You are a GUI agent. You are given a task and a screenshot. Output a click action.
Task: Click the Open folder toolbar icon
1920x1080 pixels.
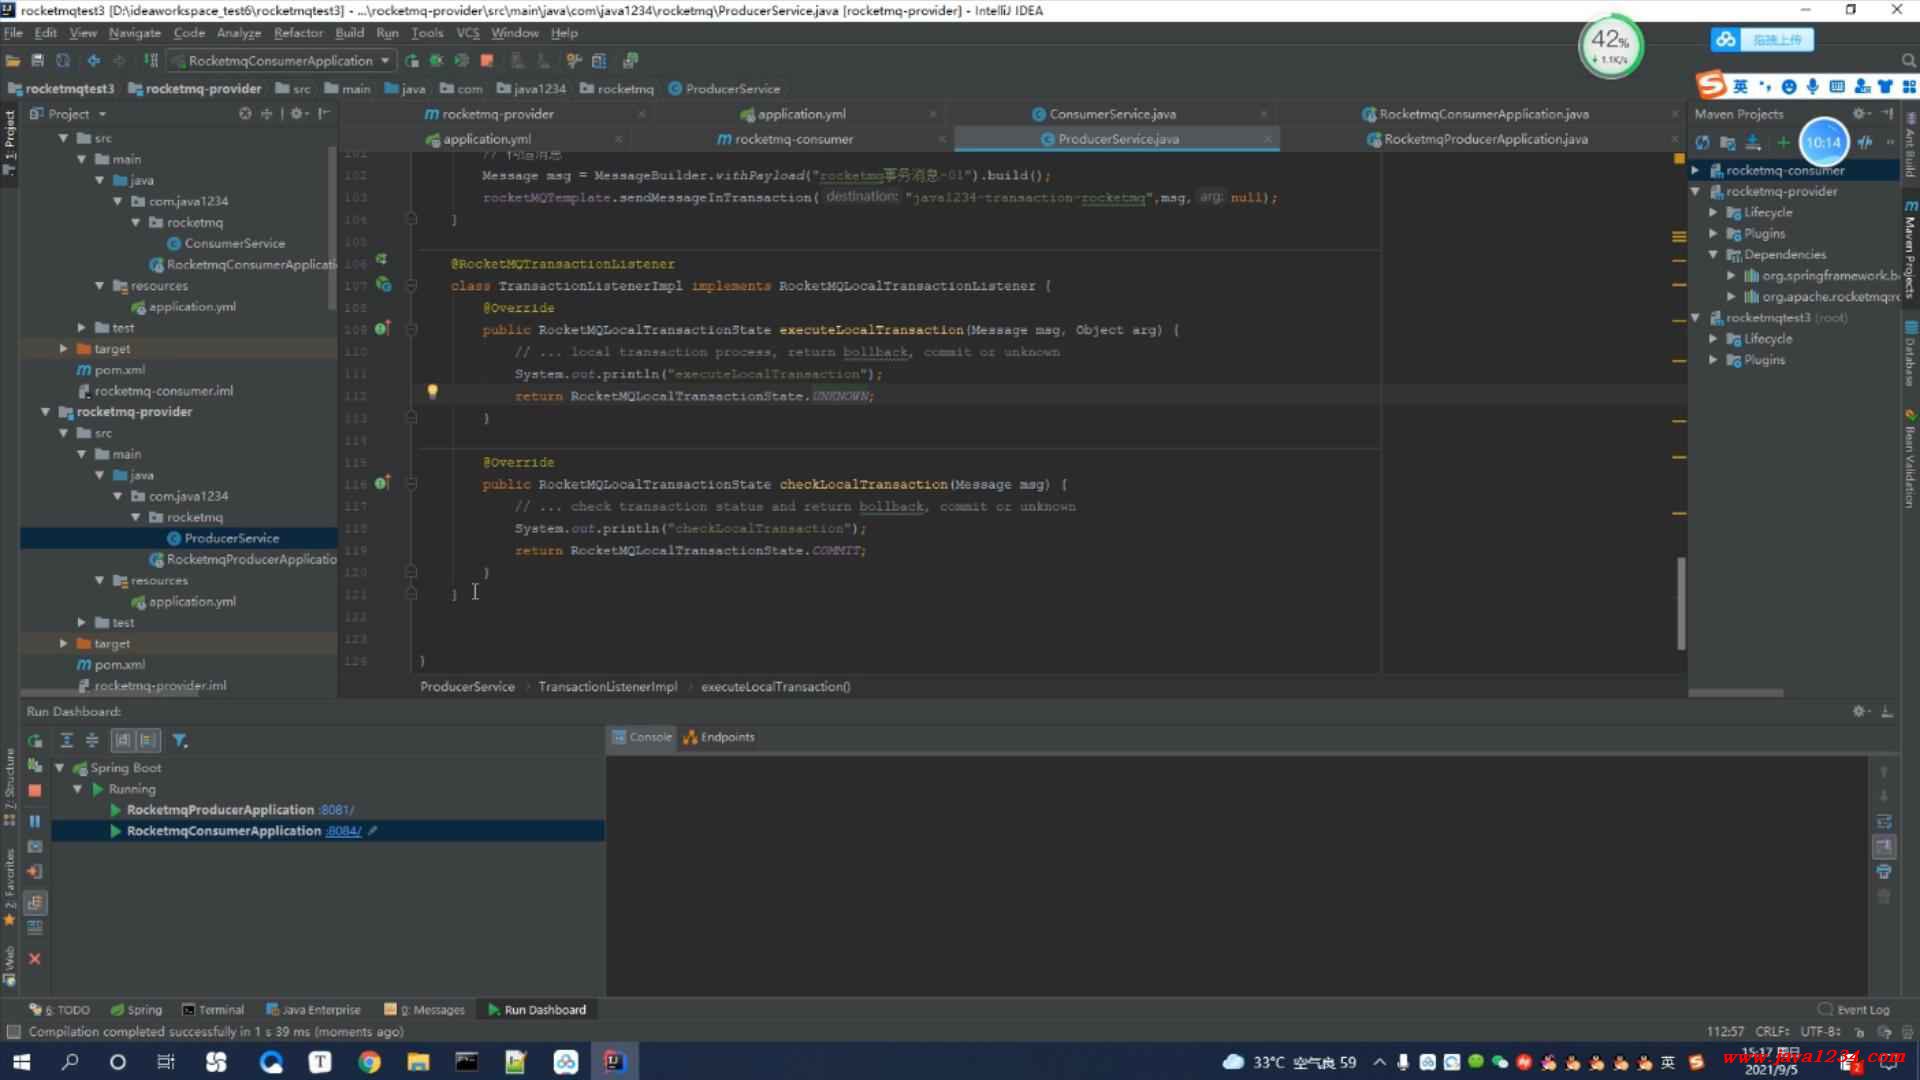[x=13, y=61]
